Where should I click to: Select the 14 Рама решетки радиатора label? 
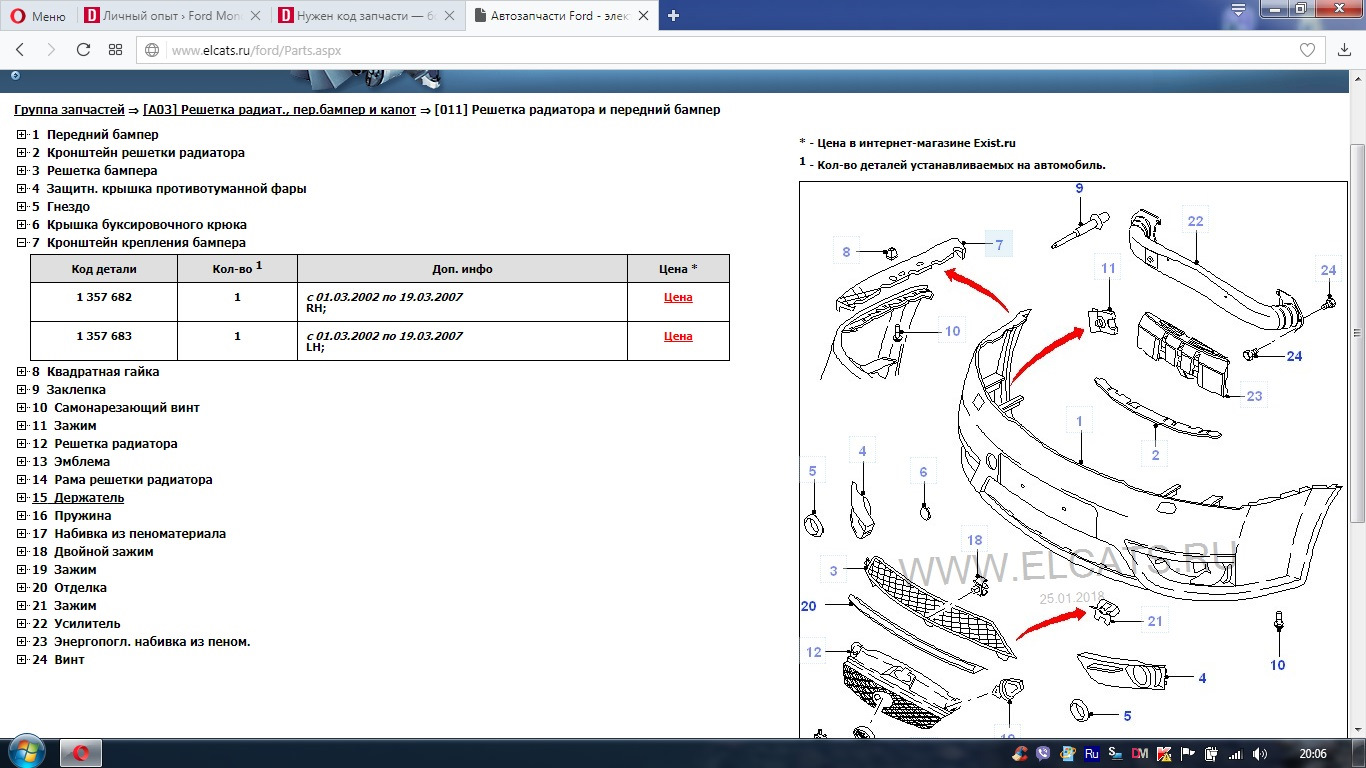[x=122, y=480]
